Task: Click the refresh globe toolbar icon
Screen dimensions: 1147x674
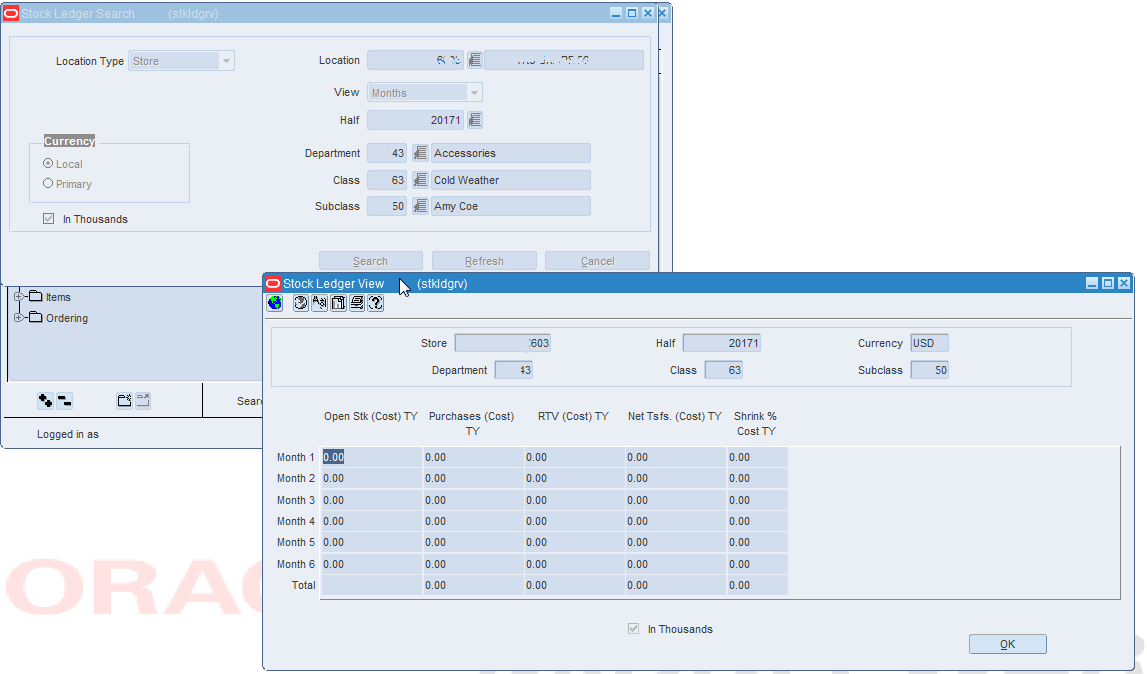Action: [x=300, y=303]
